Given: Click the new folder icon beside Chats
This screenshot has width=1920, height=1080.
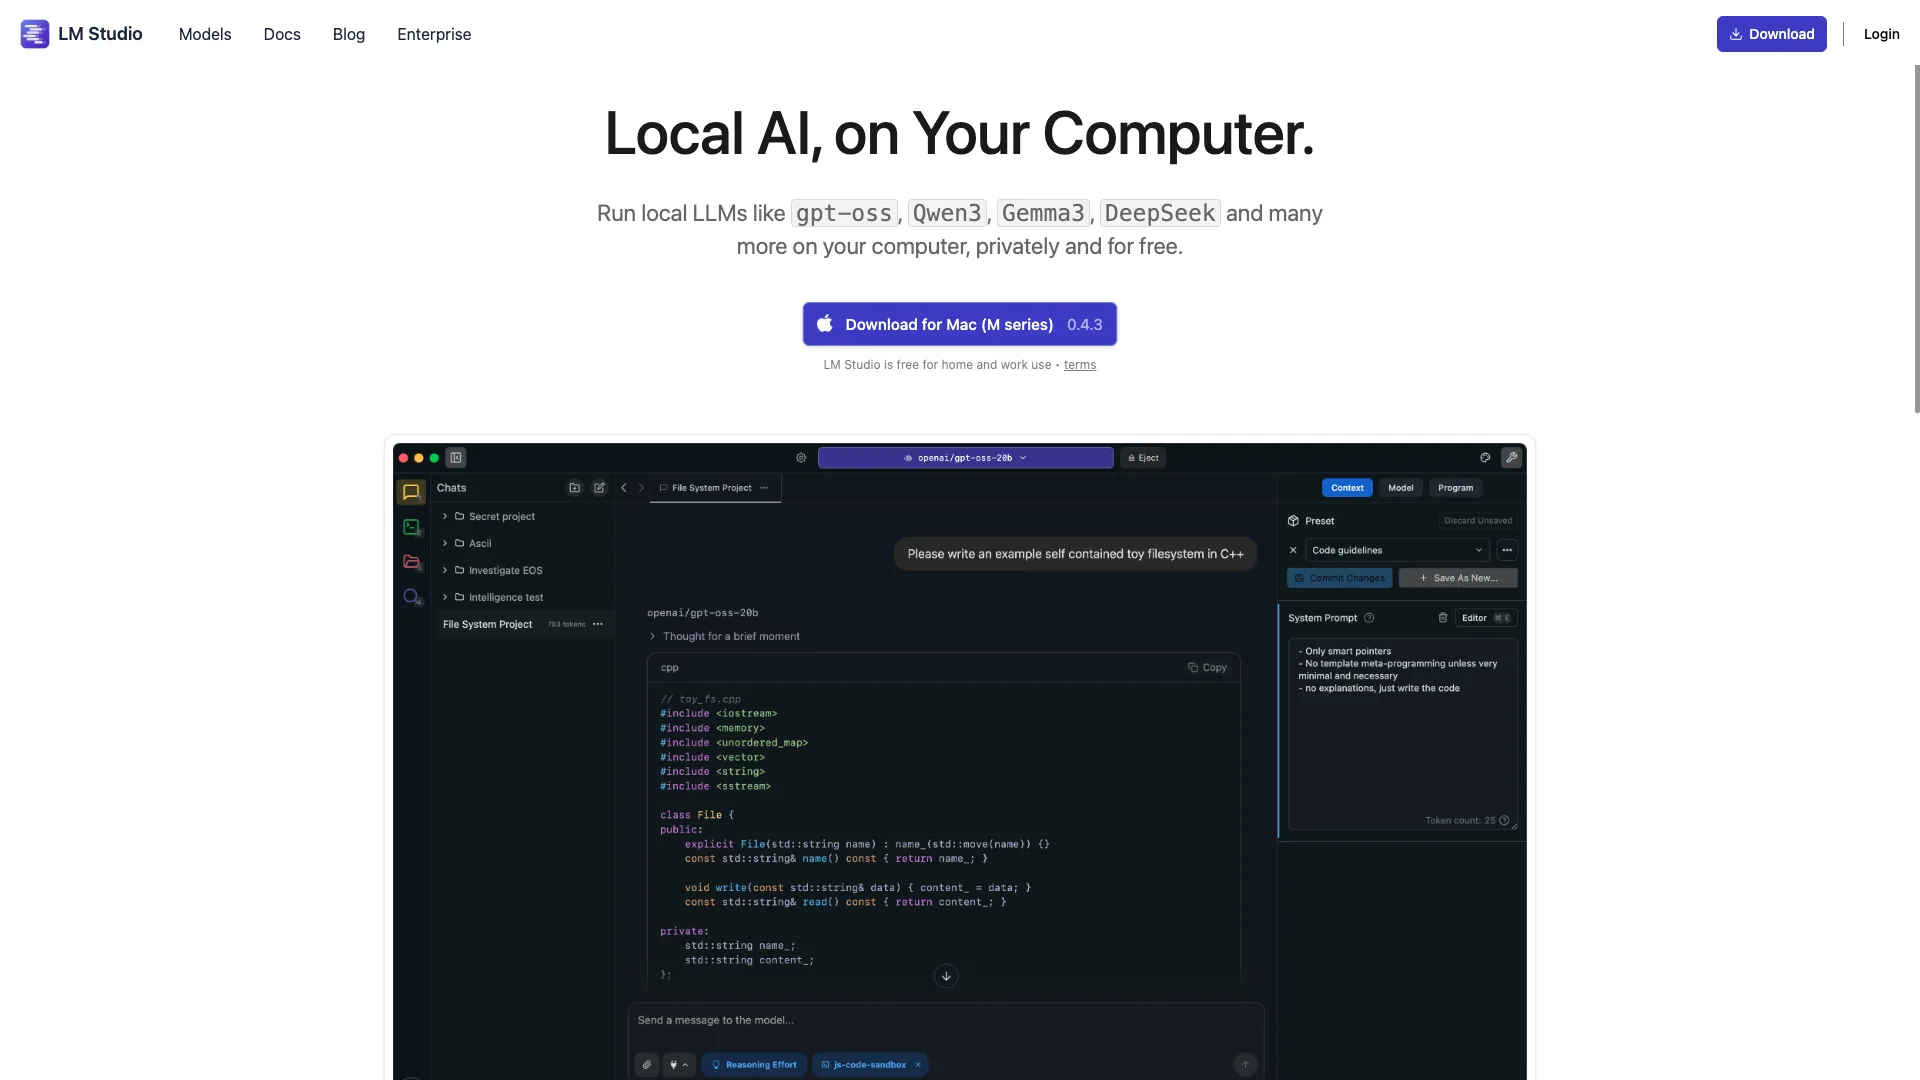Looking at the screenshot, I should 575,488.
